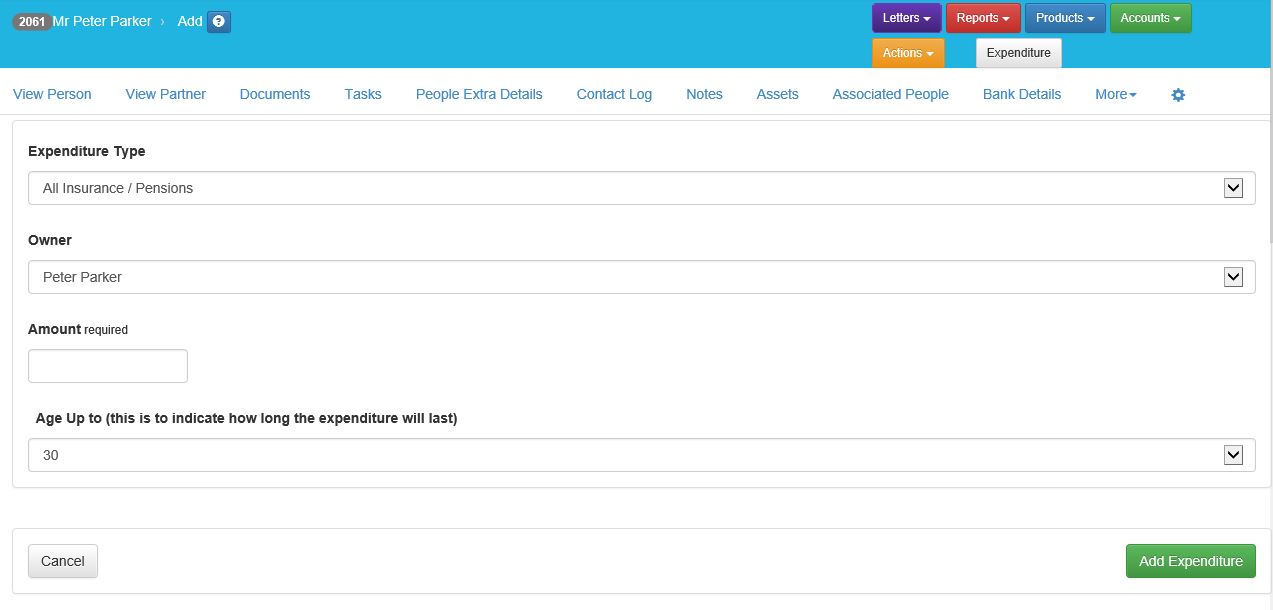Open the purple Letters menu
This screenshot has width=1273, height=610.
(x=906, y=18)
